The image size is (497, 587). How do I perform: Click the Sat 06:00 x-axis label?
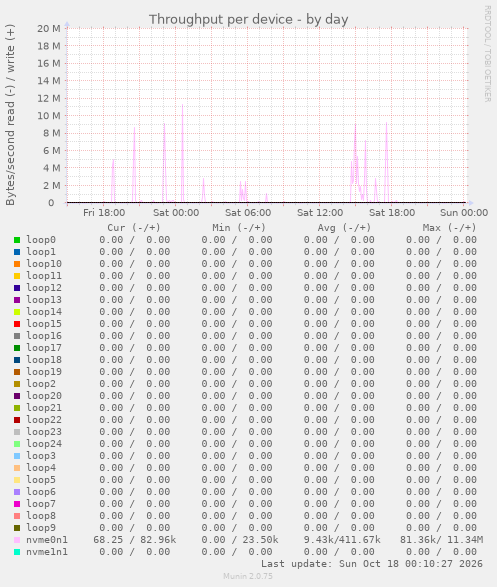[x=248, y=213]
